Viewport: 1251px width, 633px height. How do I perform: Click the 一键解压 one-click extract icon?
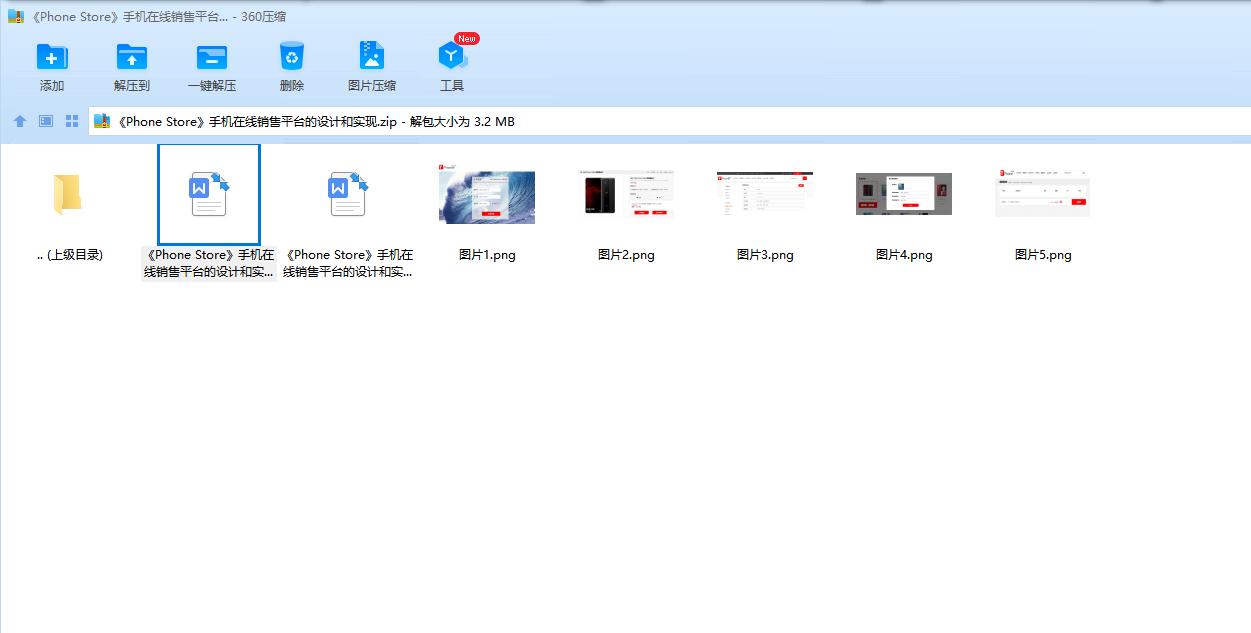tap(212, 56)
